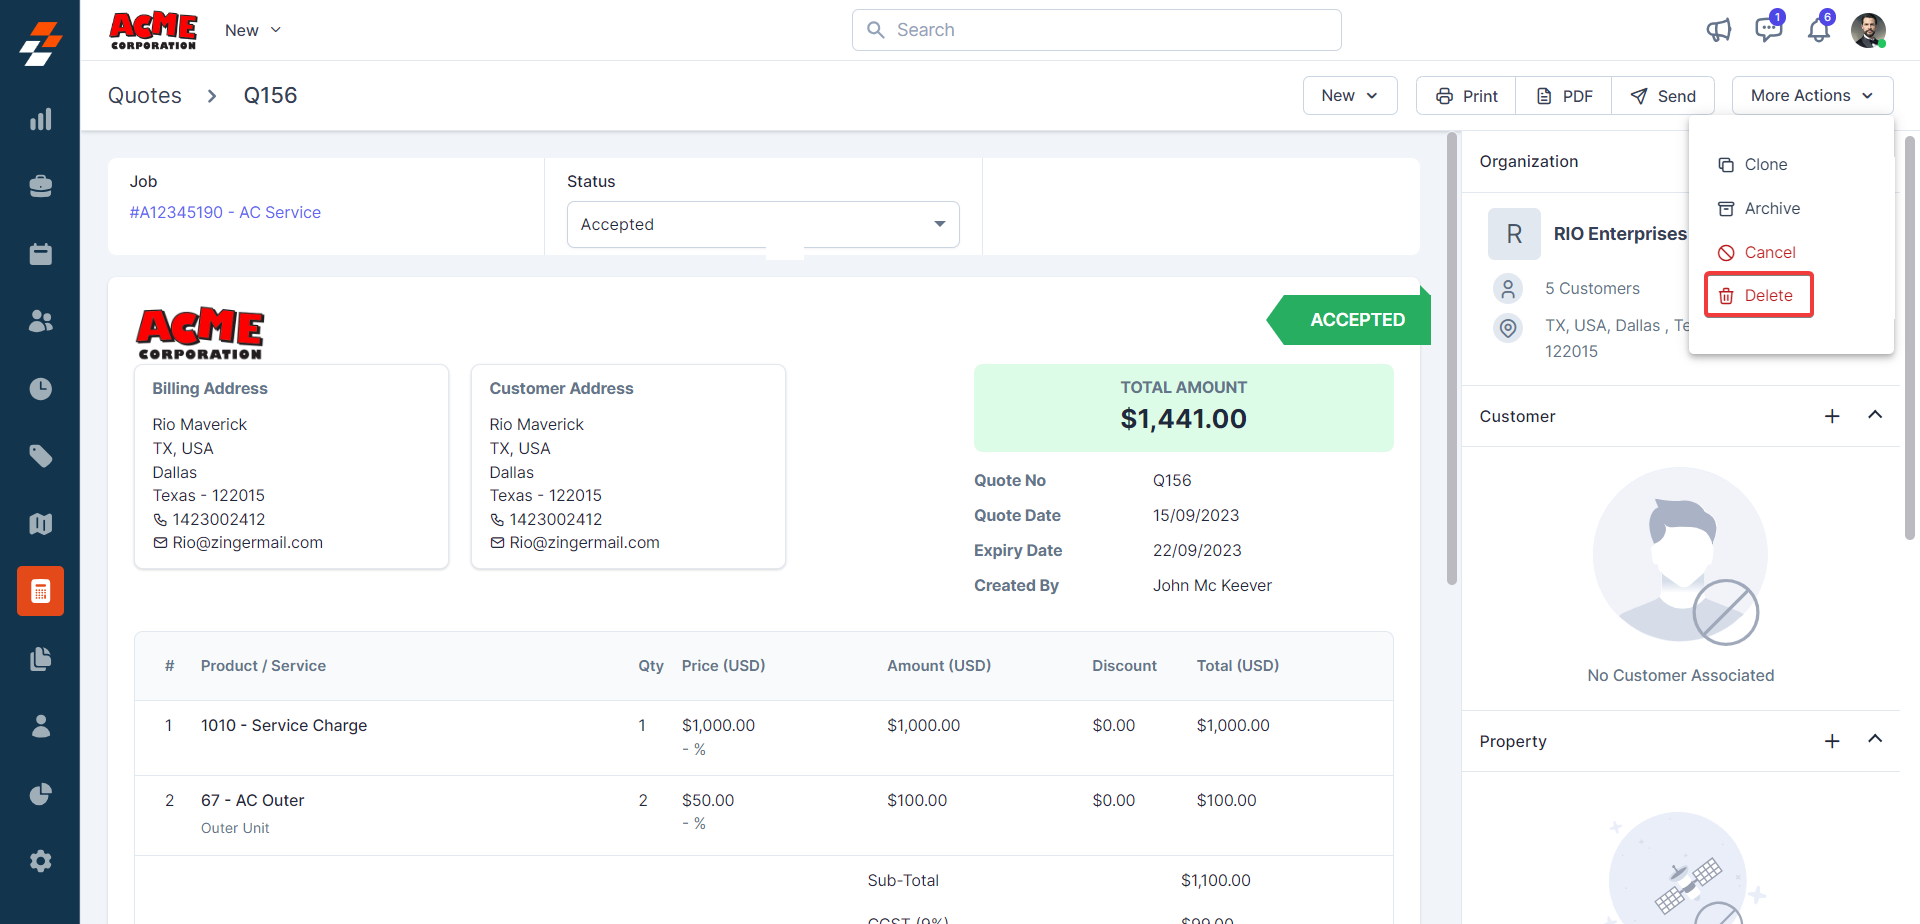Select Archive from the More Actions menu
The height and width of the screenshot is (924, 1920).
(x=1771, y=209)
